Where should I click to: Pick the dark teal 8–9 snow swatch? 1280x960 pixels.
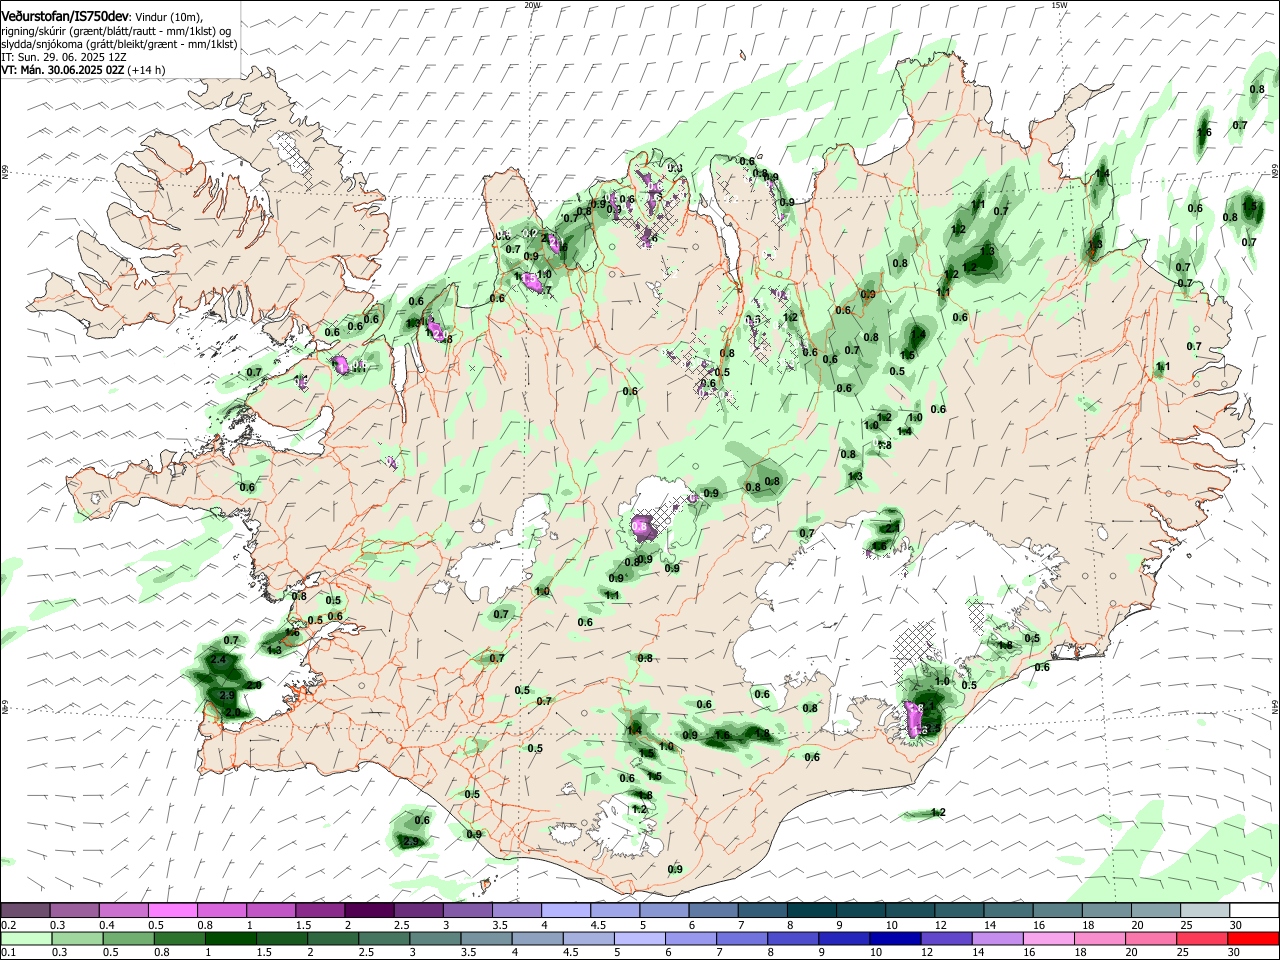(812, 911)
